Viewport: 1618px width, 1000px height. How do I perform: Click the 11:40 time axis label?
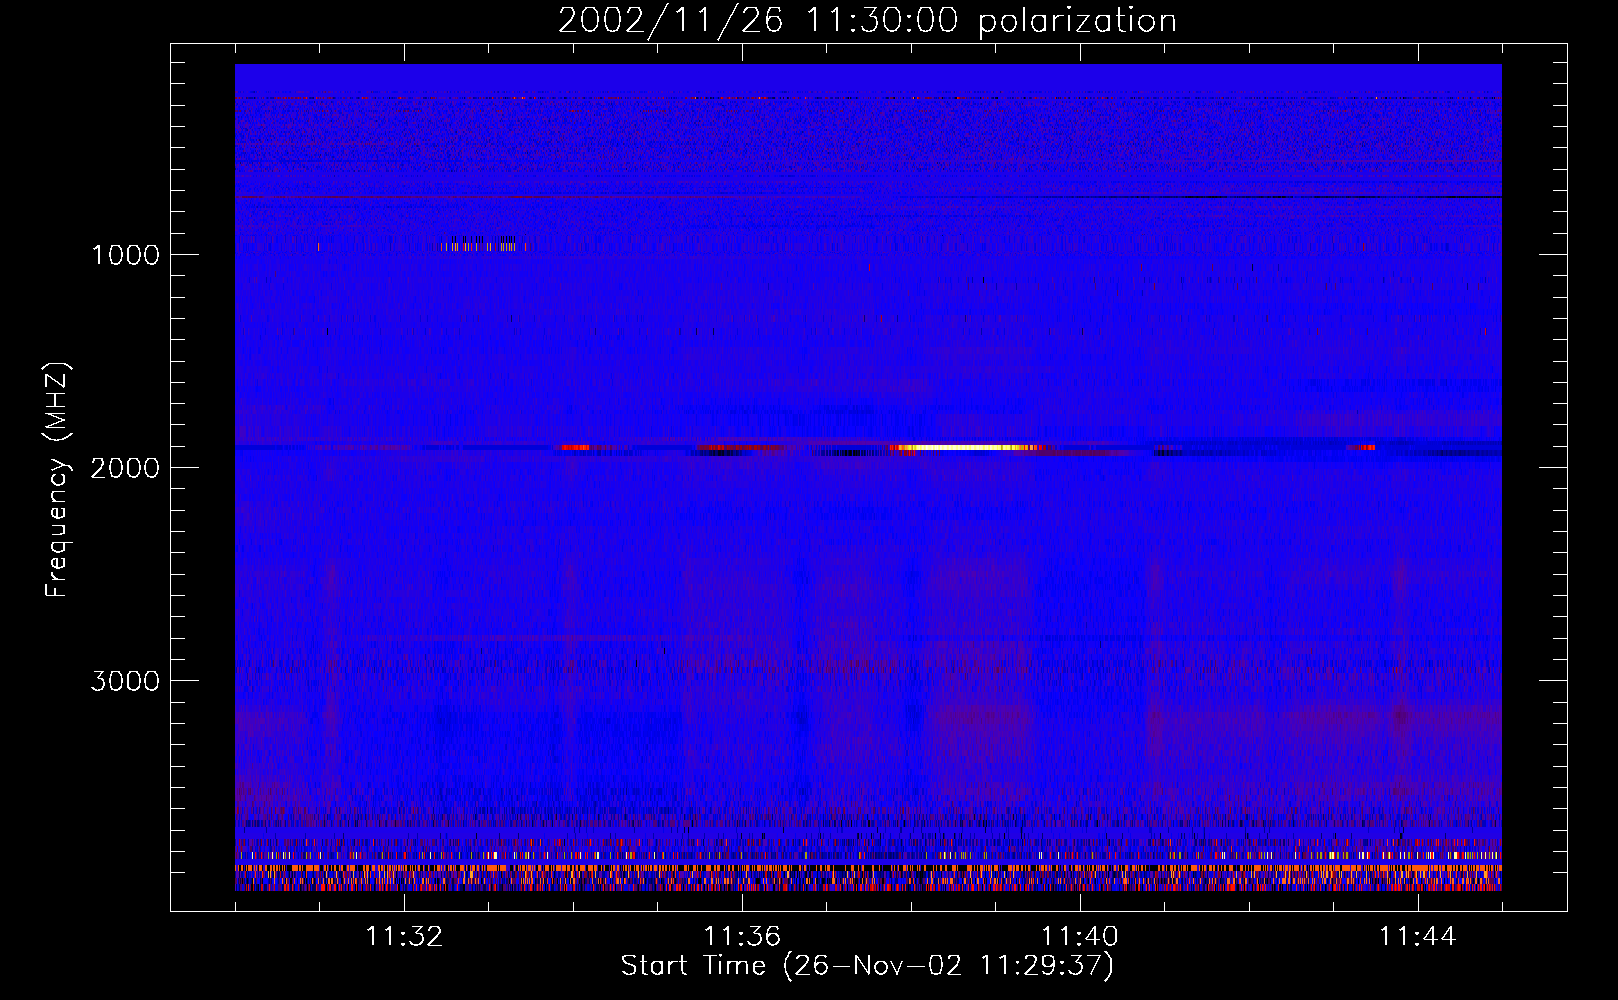[x=1080, y=937]
